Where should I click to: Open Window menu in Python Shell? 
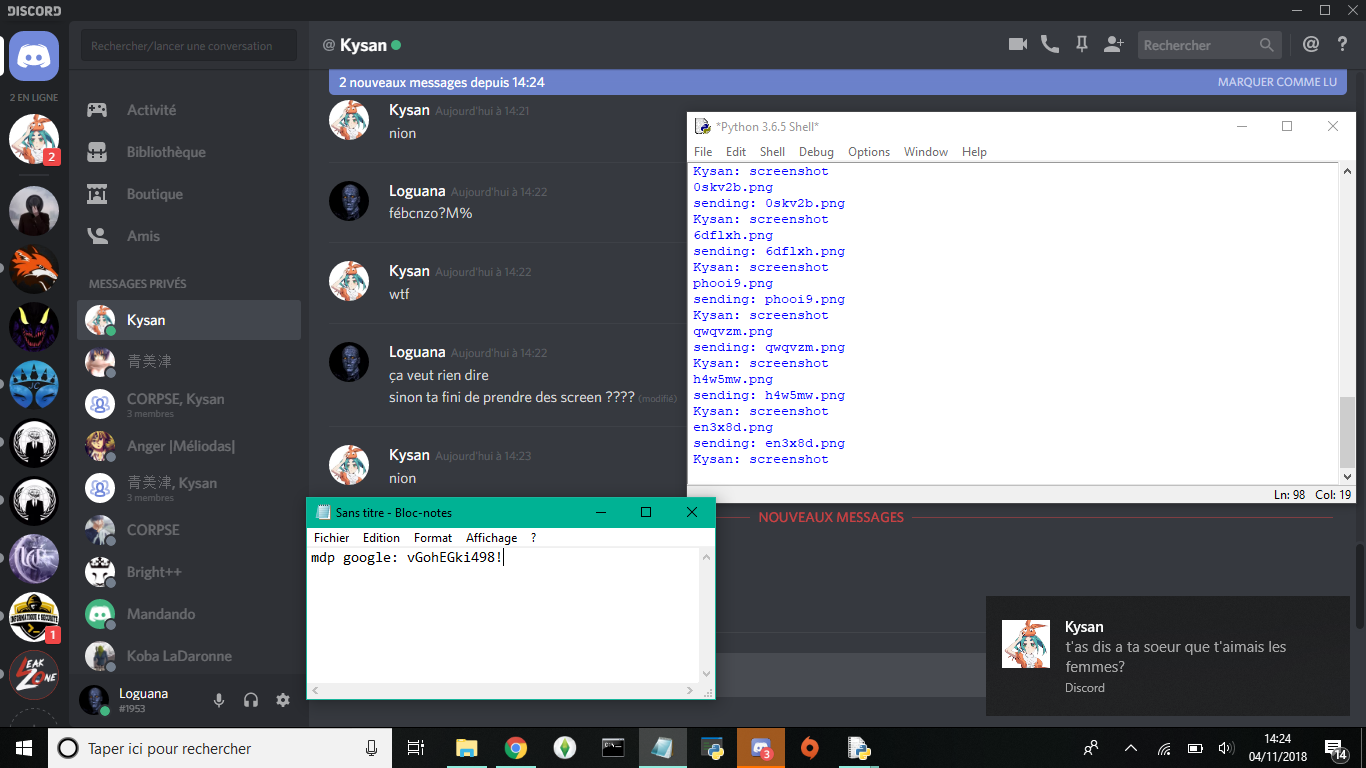pyautogui.click(x=926, y=152)
